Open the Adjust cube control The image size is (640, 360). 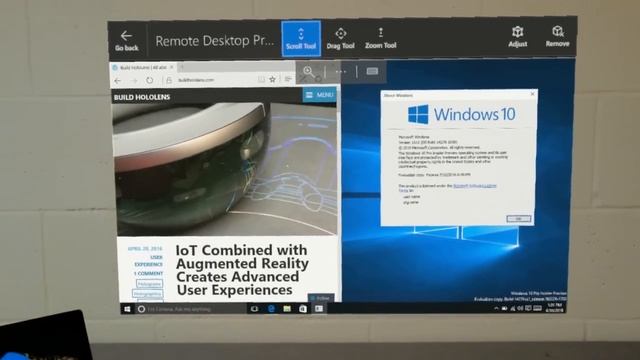tap(518, 37)
